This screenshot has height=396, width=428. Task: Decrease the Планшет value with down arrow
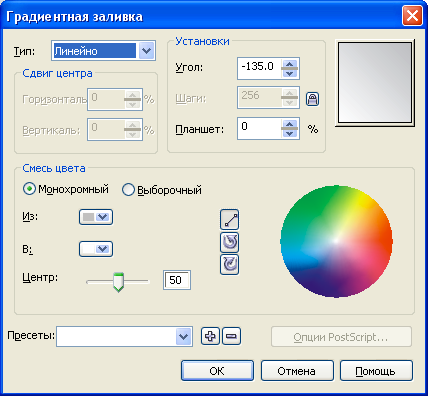[x=290, y=133]
